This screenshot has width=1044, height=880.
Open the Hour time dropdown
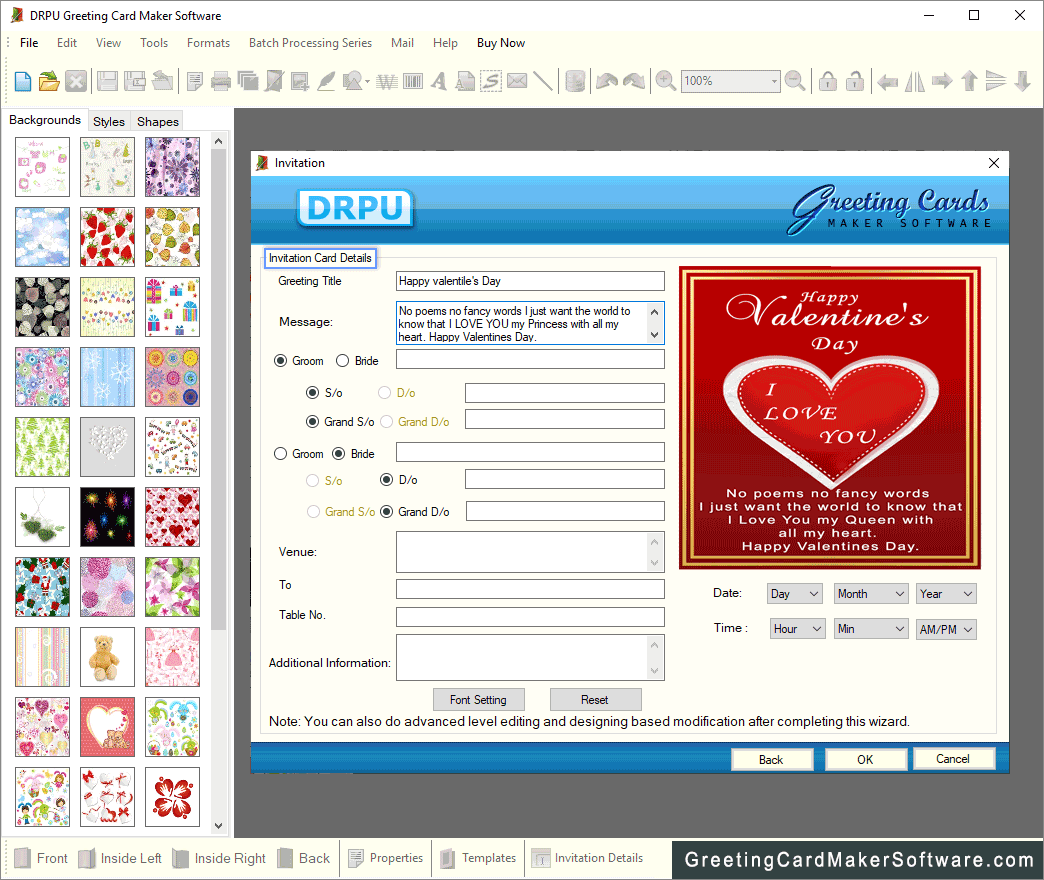point(798,629)
